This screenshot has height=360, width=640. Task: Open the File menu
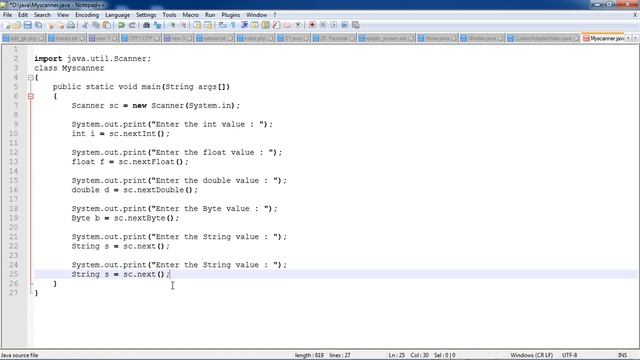point(7,15)
